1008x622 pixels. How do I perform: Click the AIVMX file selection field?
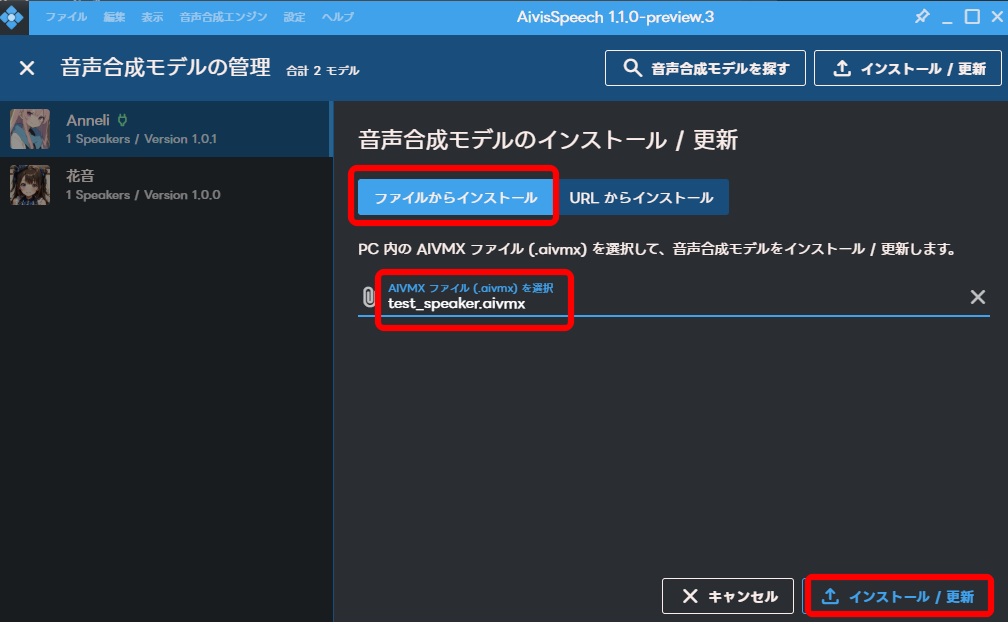click(674, 297)
